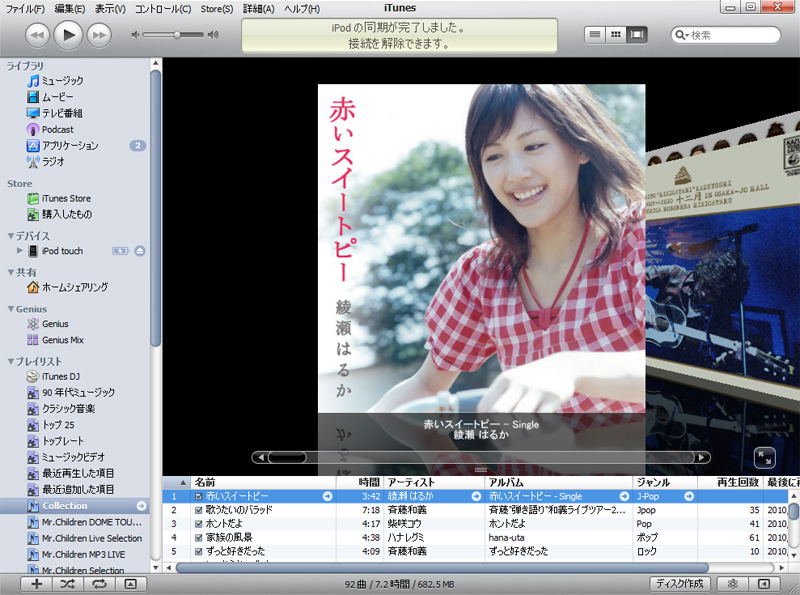Eject the iPod touch
Image resolution: width=800 pixels, height=595 pixels.
click(140, 251)
